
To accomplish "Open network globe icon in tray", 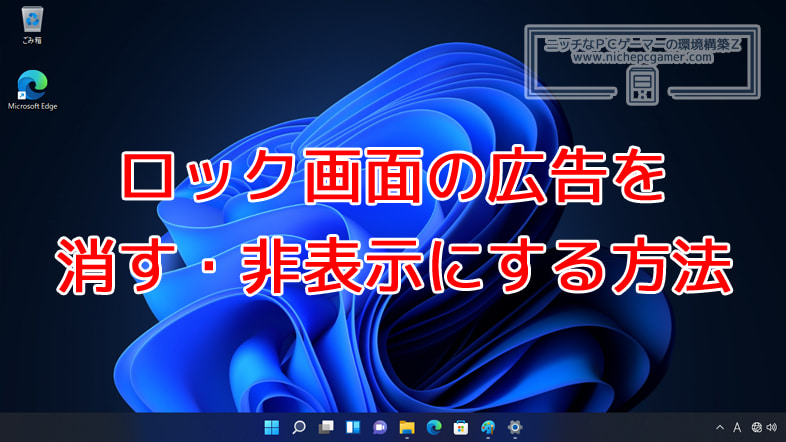I will (x=757, y=427).
